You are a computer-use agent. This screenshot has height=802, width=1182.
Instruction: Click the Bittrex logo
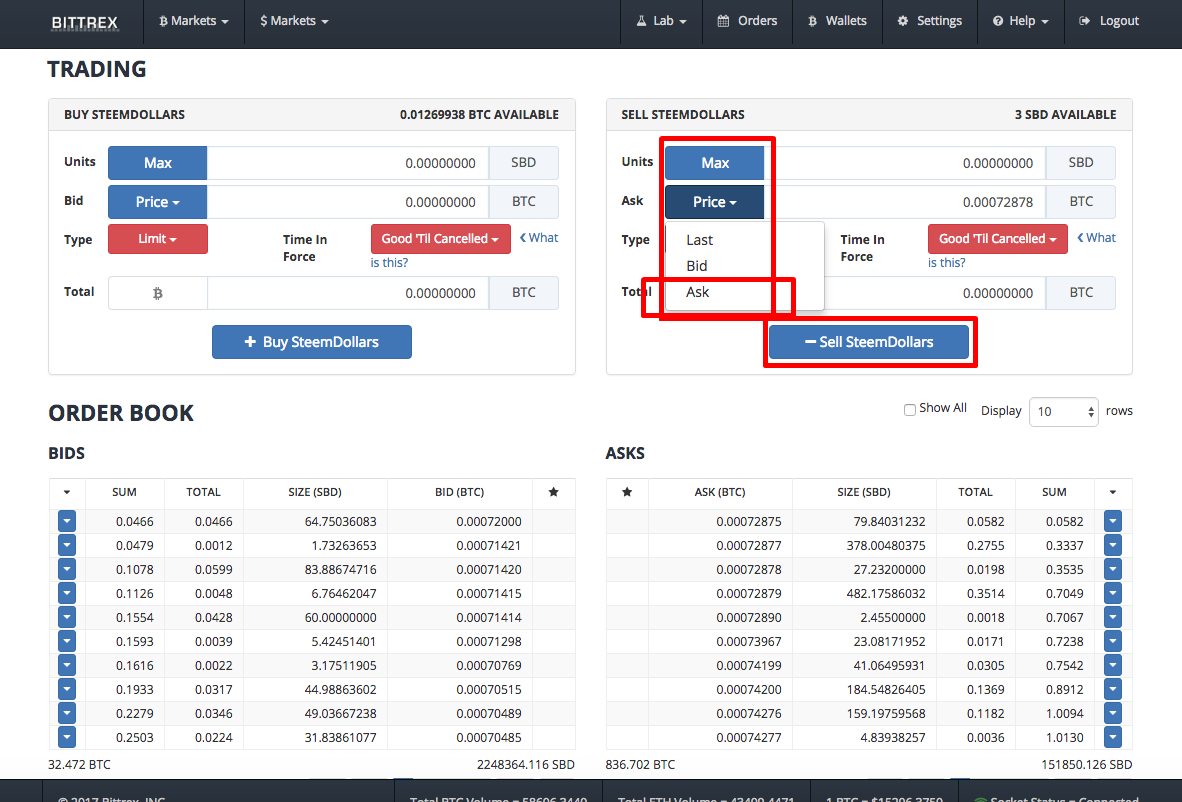point(84,22)
